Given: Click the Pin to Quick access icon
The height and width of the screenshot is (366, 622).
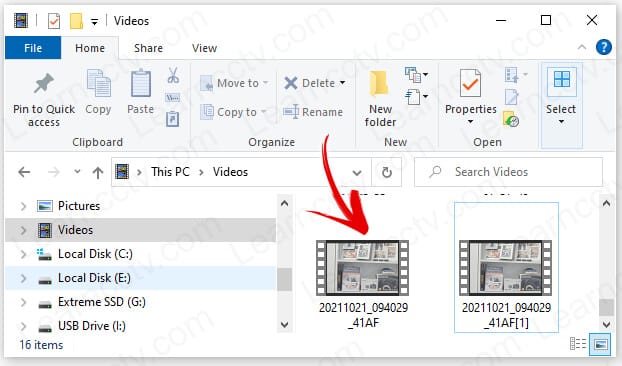Looking at the screenshot, I should click(x=44, y=83).
